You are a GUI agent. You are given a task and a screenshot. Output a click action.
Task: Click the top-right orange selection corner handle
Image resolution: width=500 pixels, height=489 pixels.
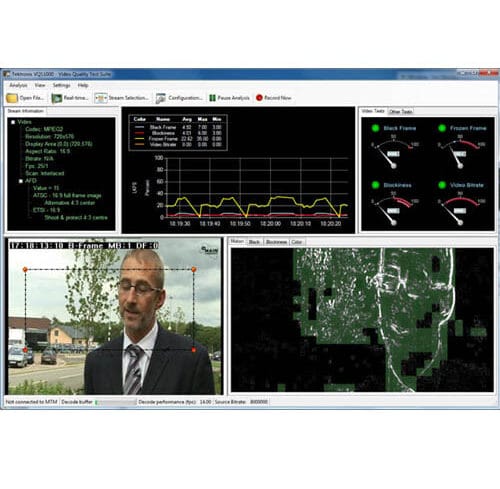[x=194, y=269]
